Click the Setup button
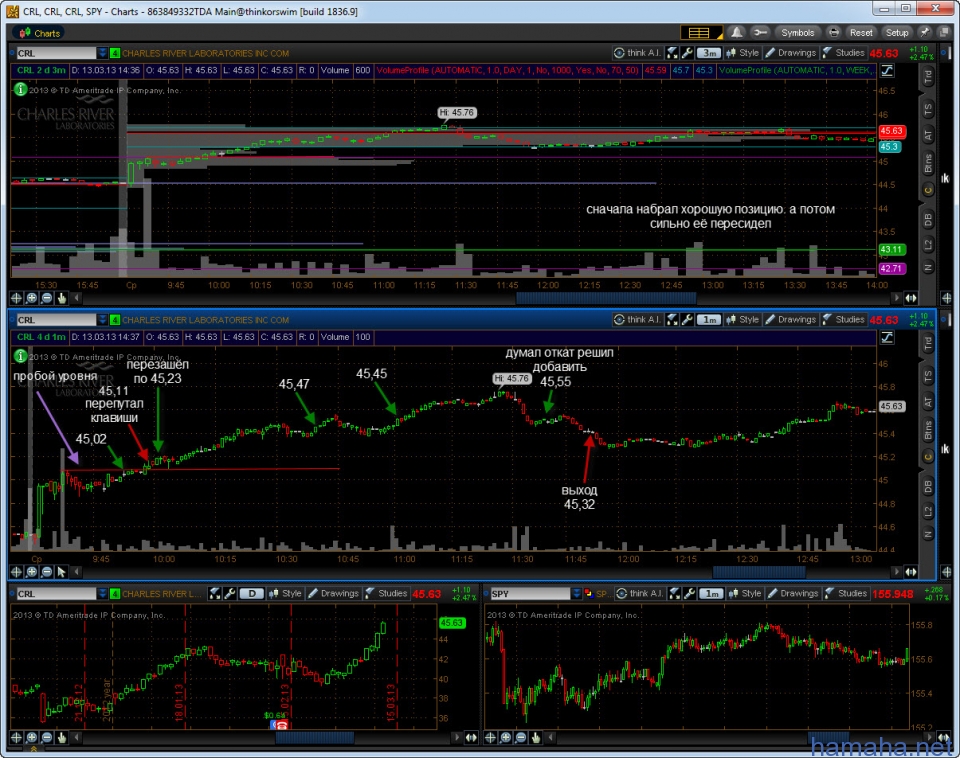Screen dimensions: 960x758 897,32
